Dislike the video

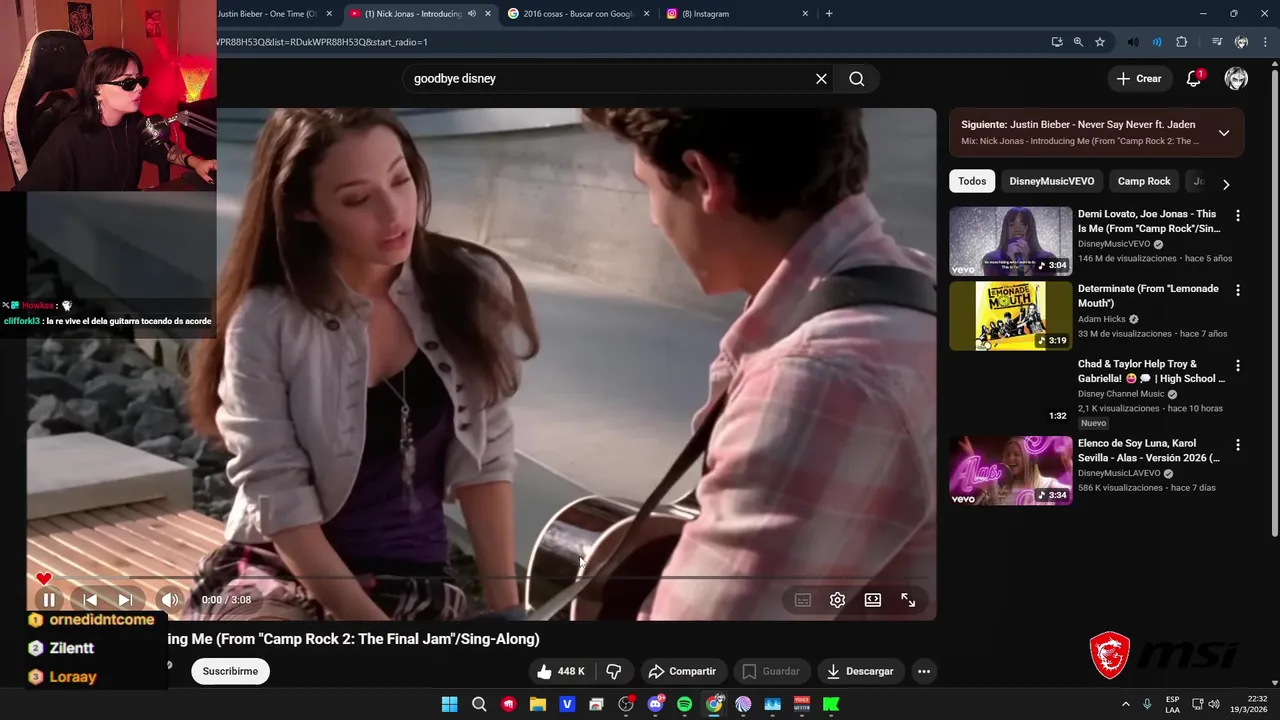614,671
